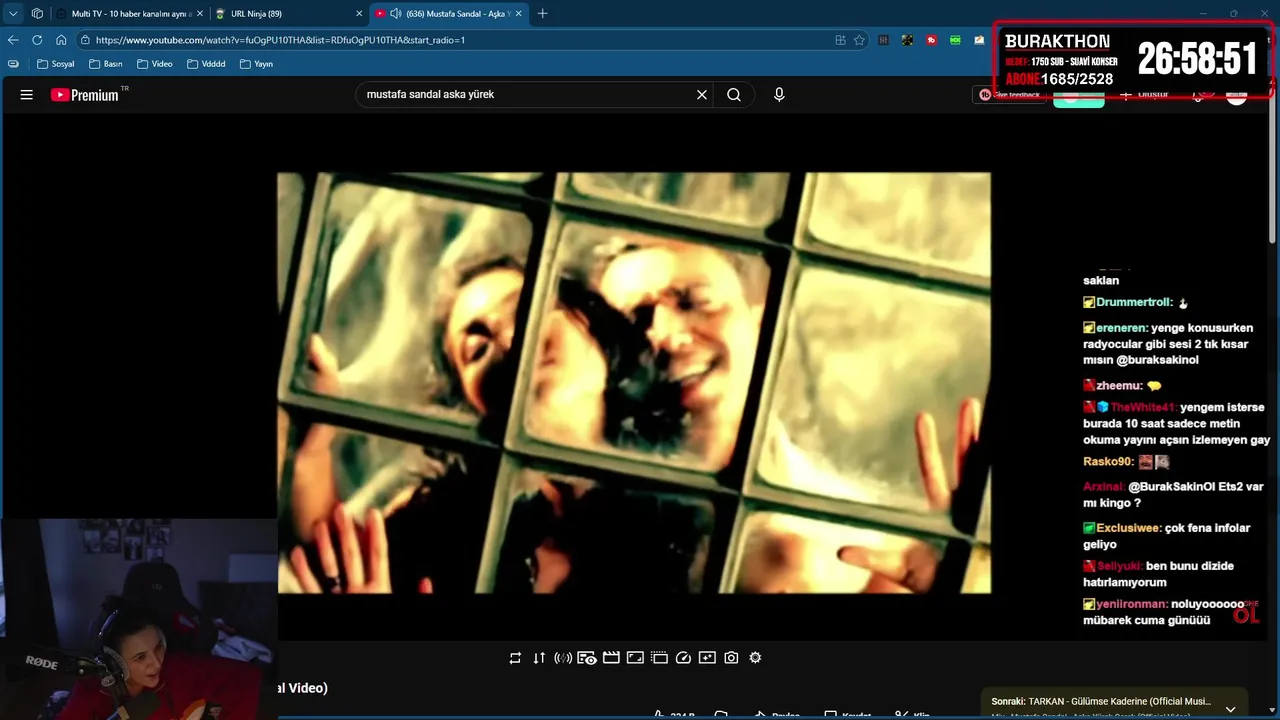Close the Mustafa Sandal YouTube tab
Screen dimensions: 1280x720
point(520,13)
